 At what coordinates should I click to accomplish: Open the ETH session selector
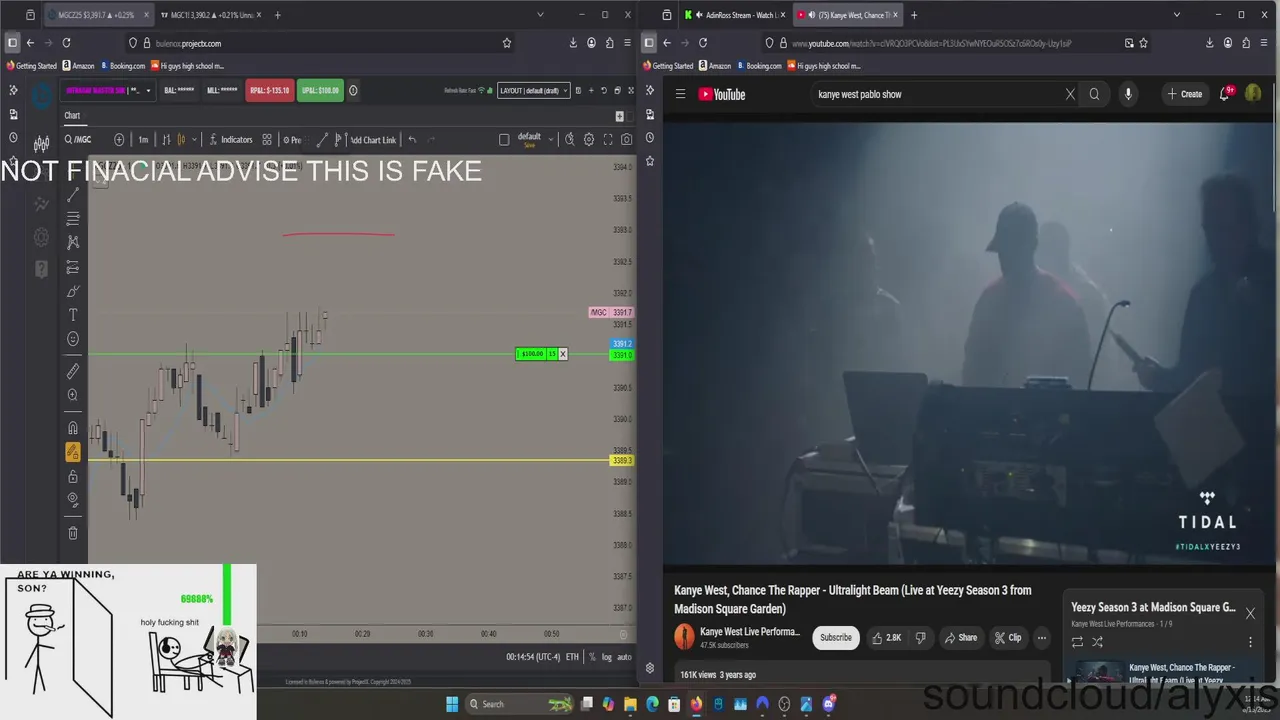tap(572, 657)
